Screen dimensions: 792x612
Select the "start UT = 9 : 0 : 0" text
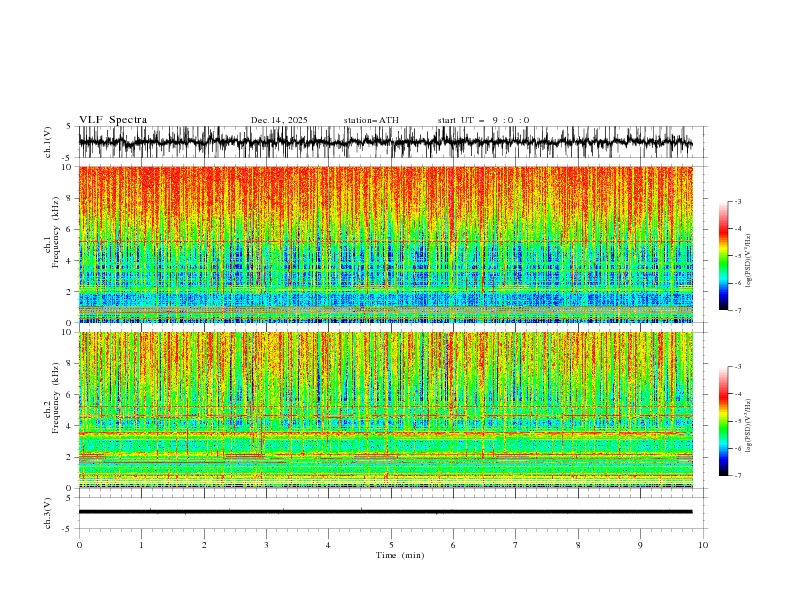pos(483,120)
